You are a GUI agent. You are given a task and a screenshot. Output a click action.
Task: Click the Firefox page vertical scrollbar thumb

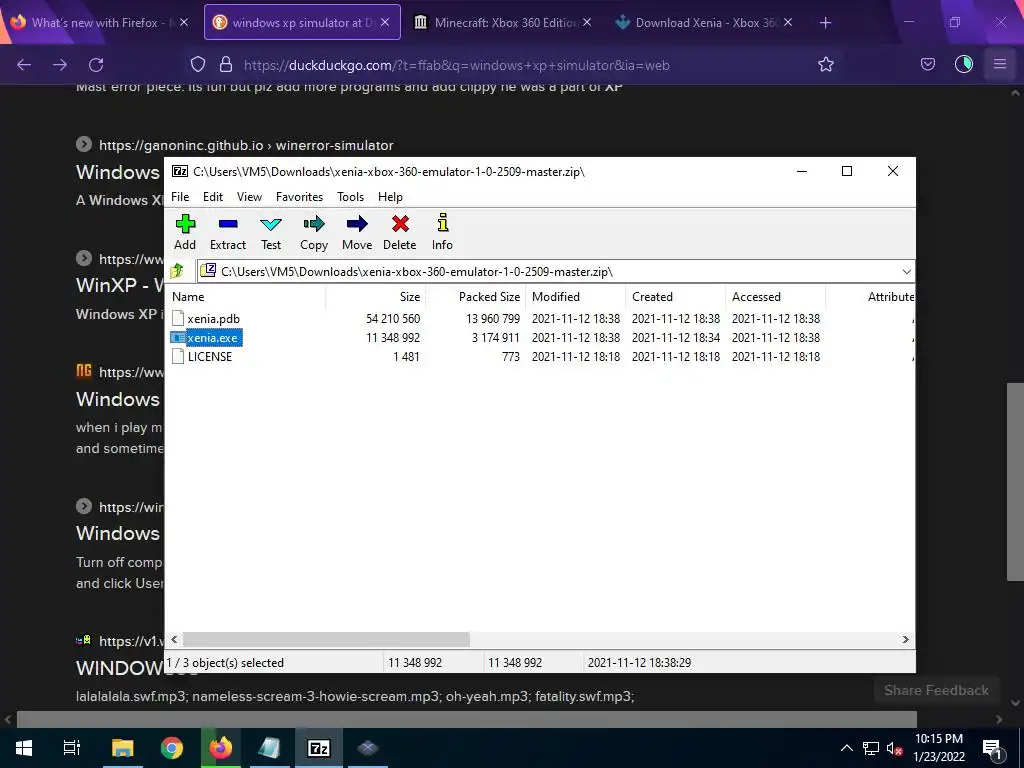click(x=1015, y=481)
